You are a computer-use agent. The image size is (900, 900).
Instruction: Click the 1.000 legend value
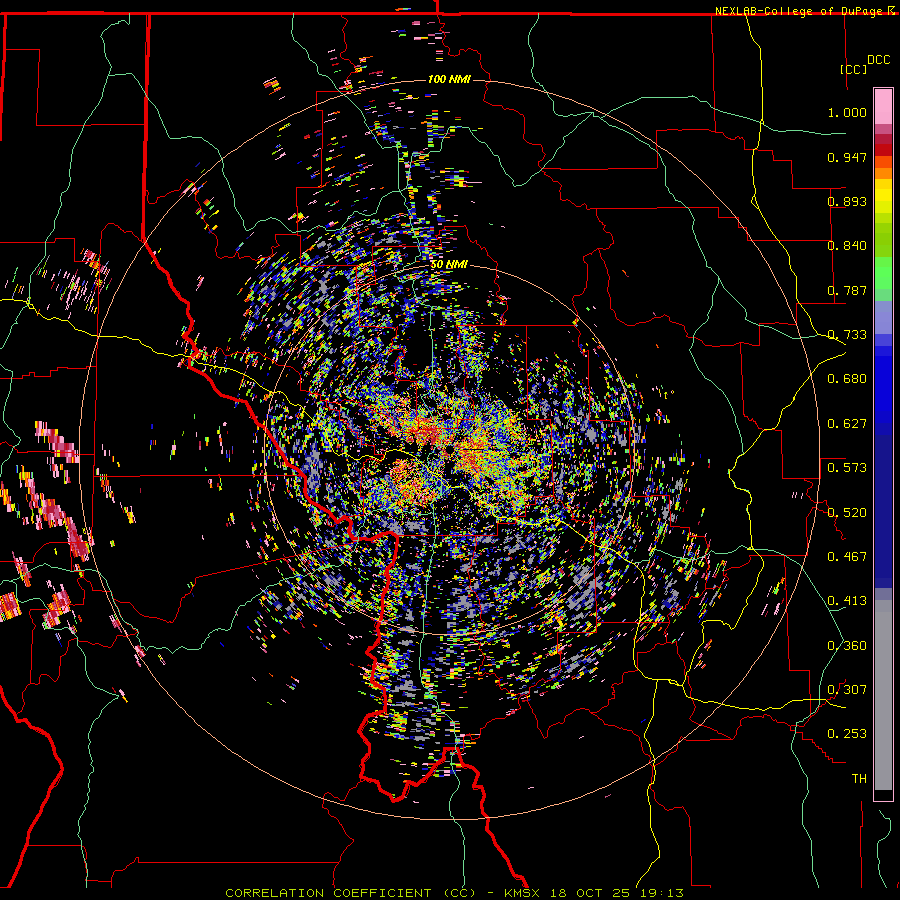point(847,112)
